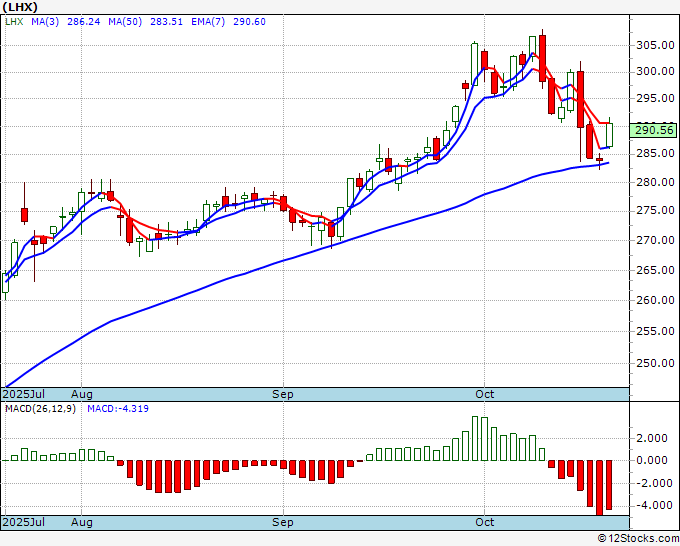Select the EMA(7) legend label
This screenshot has height=546, width=680.
point(208,22)
